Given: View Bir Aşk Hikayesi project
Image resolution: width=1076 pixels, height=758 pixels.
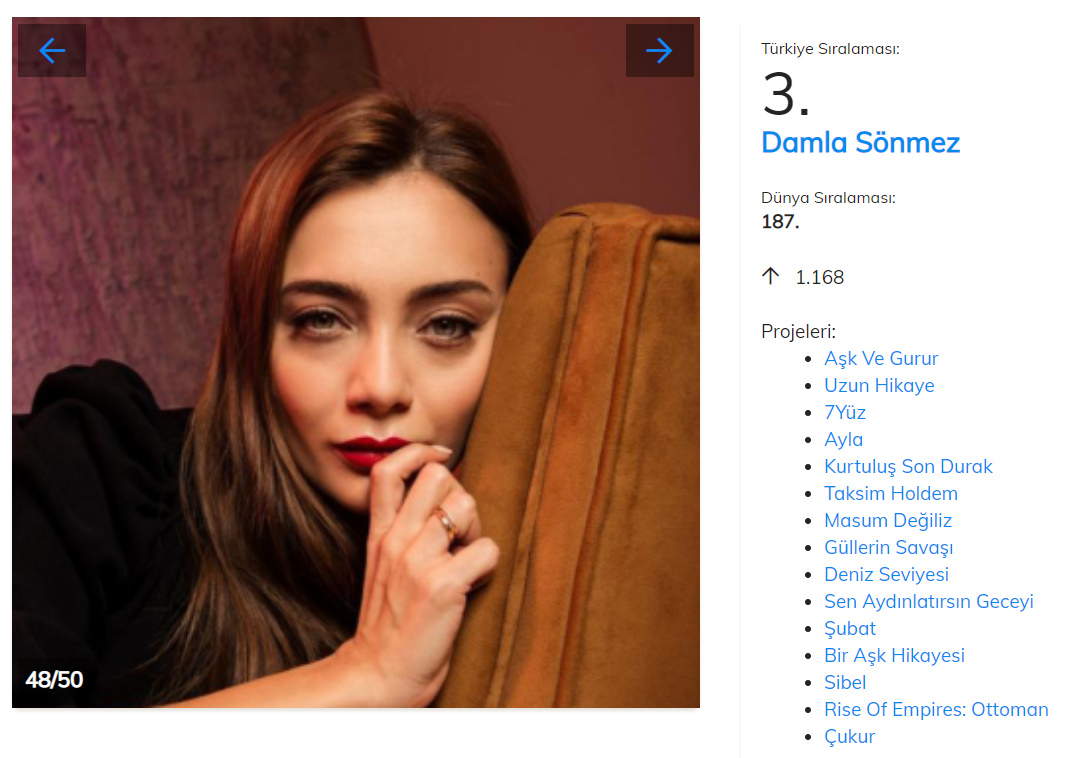Looking at the screenshot, I should pos(894,655).
